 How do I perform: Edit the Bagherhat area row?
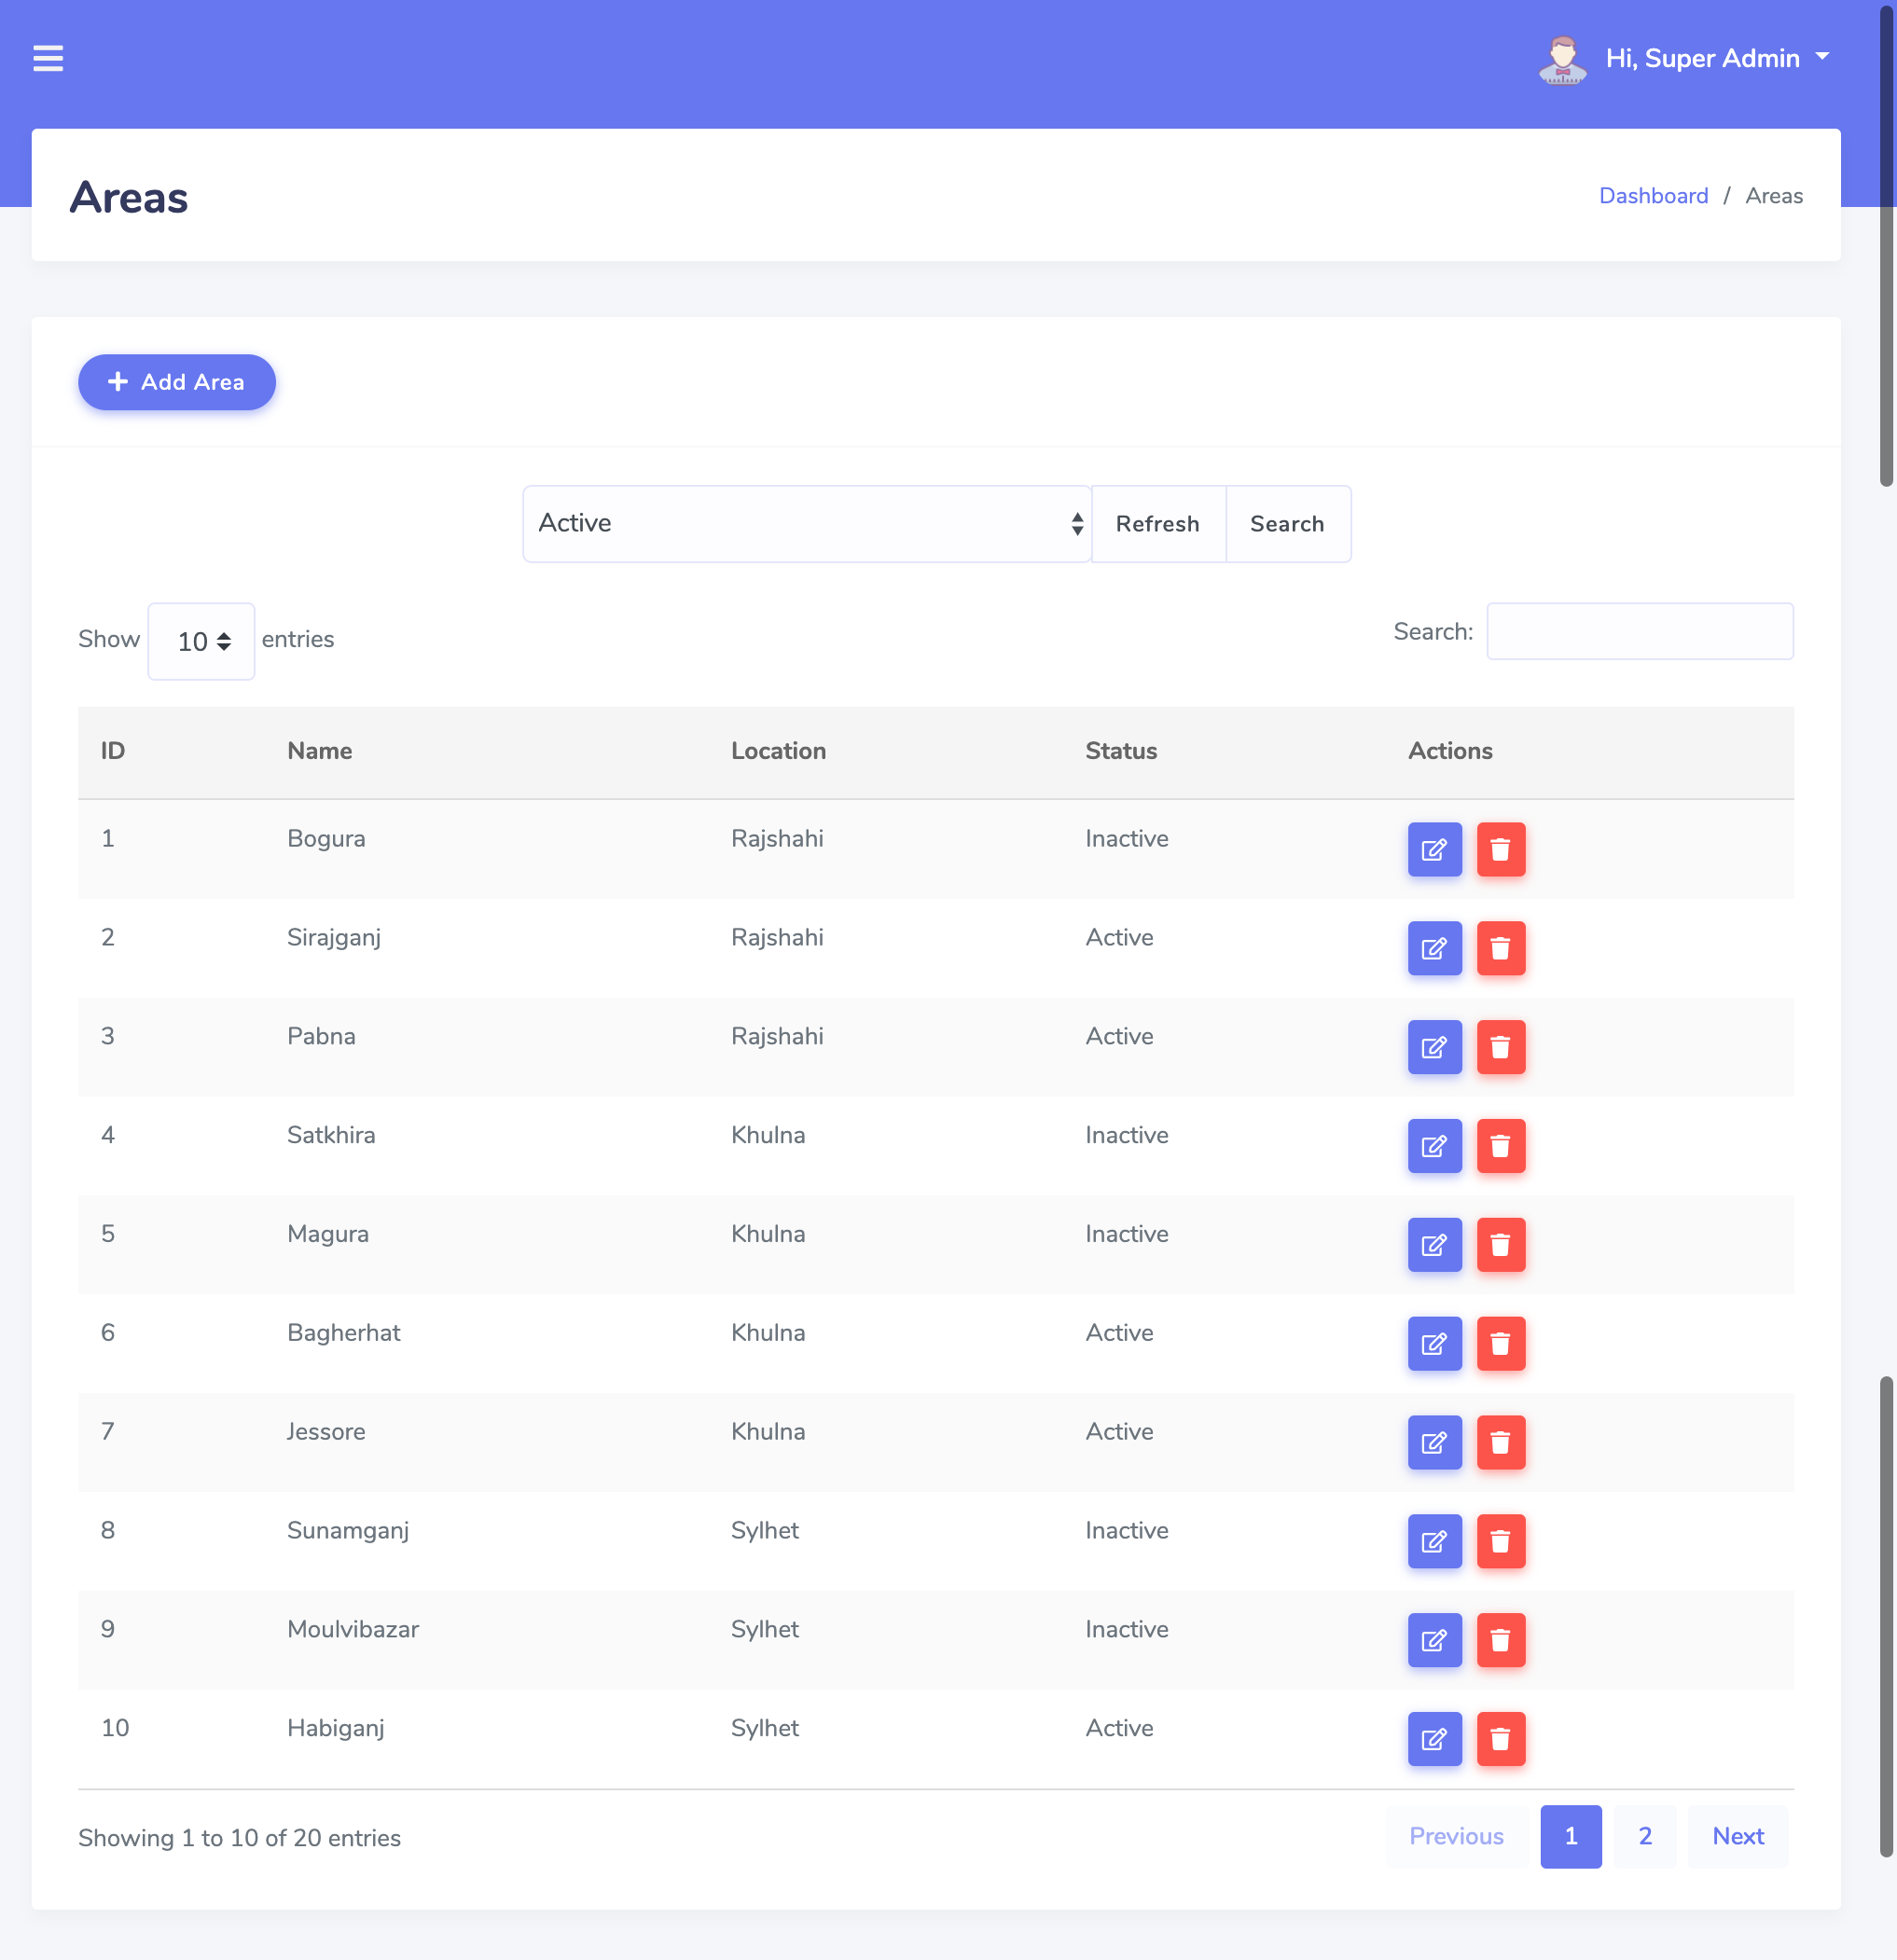pyautogui.click(x=1434, y=1343)
